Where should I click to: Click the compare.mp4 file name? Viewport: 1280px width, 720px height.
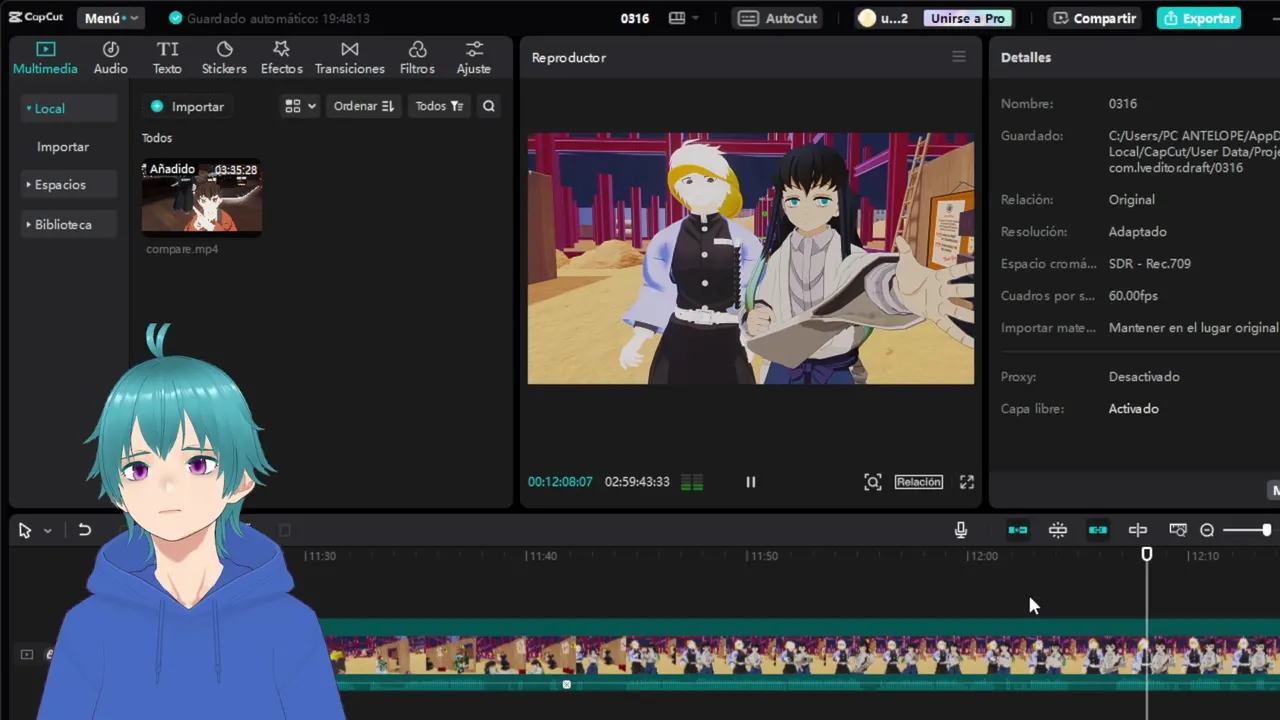point(182,249)
